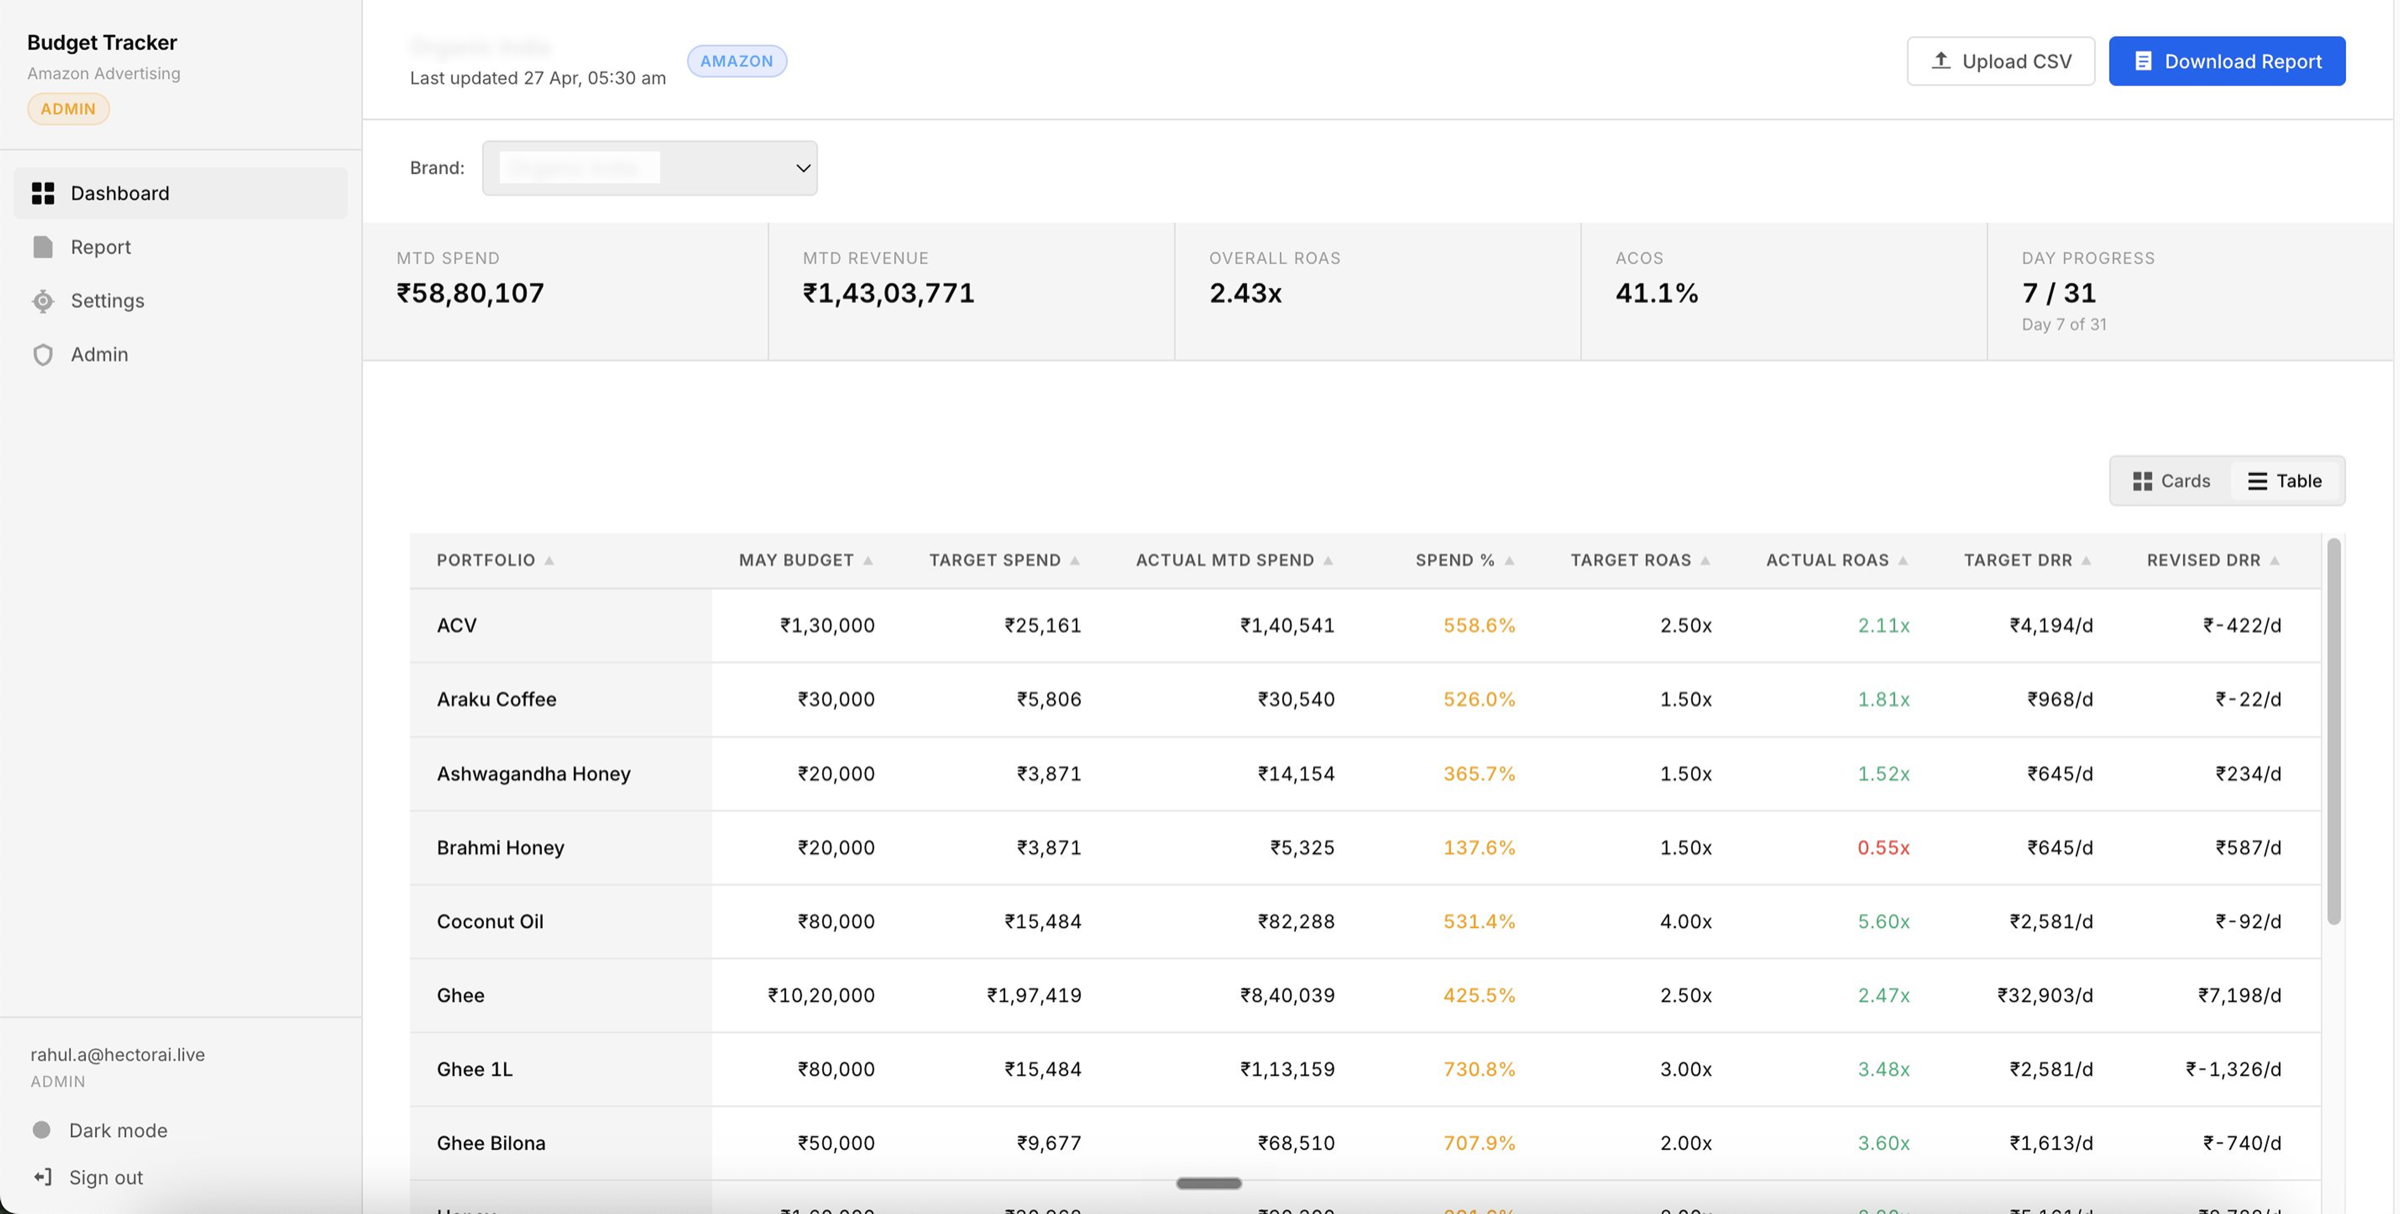Select the Ghee 1L portfolio row
Screen dimensions: 2400x1214
pyautogui.click(x=1365, y=1069)
